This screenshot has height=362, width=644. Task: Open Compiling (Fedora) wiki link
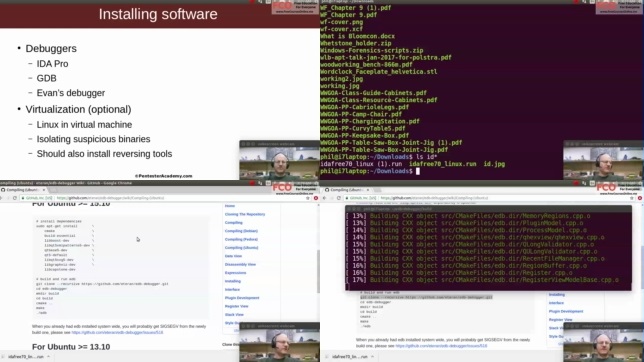click(241, 239)
